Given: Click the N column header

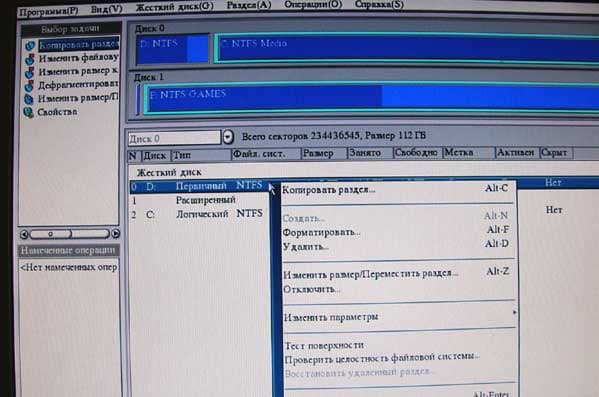Looking at the screenshot, I should (133, 156).
